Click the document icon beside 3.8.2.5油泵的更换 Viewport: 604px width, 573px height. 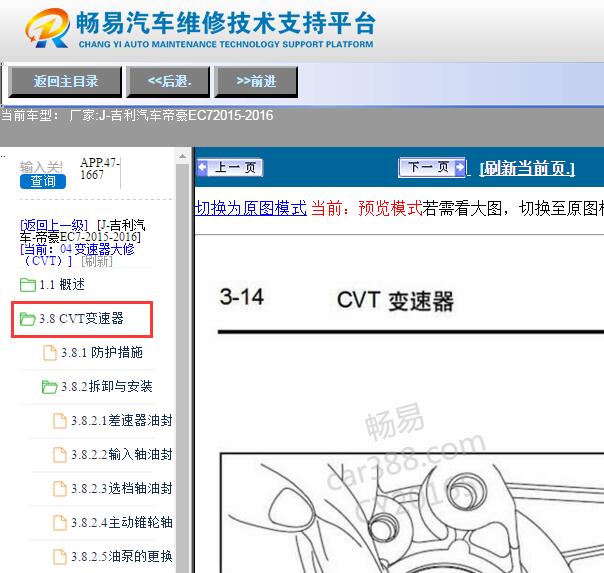click(60, 556)
